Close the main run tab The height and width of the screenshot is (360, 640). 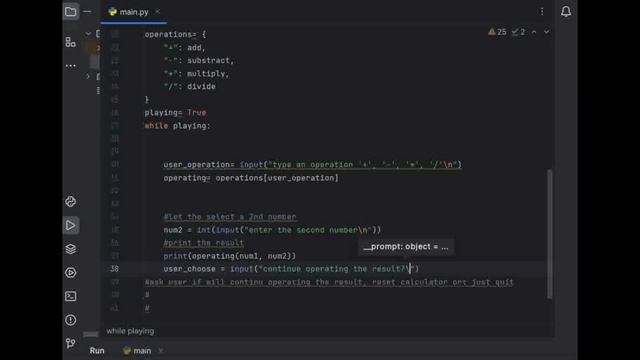pyautogui.click(x=161, y=351)
